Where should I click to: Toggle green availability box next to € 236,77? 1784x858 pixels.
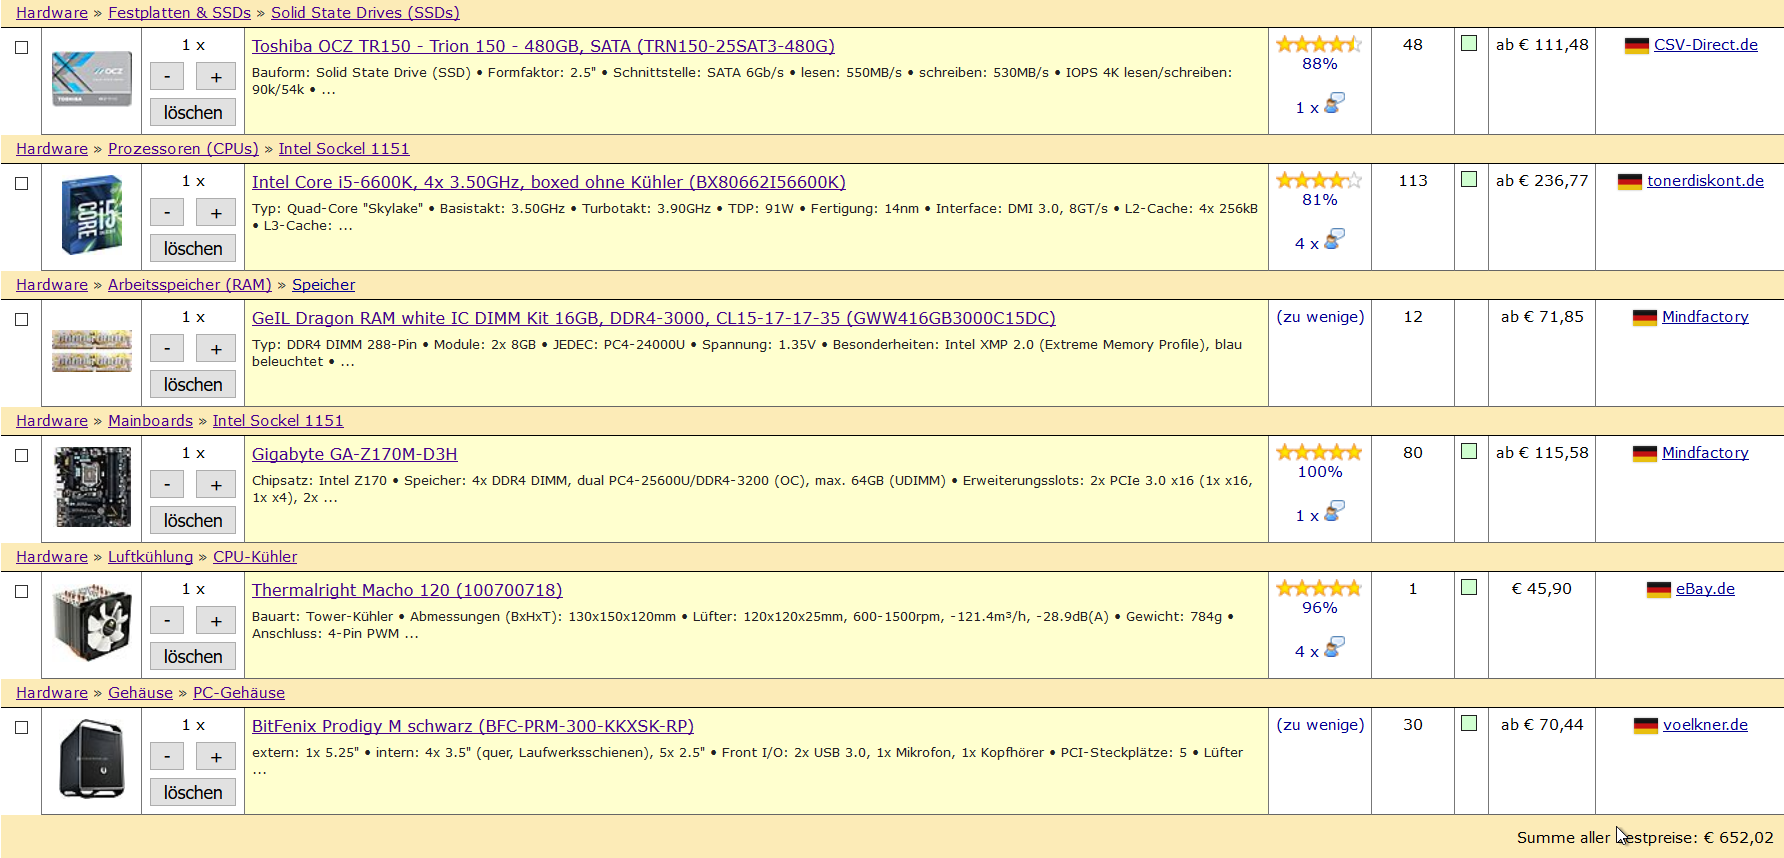(1469, 179)
